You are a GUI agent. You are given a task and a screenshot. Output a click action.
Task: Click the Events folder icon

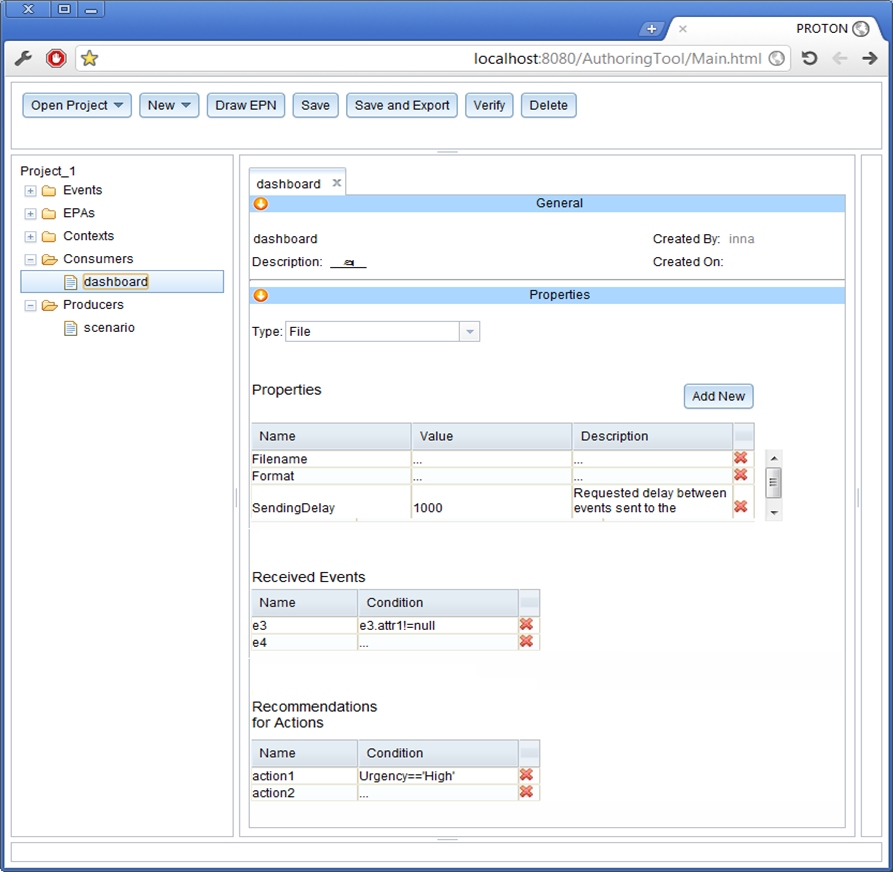point(49,190)
